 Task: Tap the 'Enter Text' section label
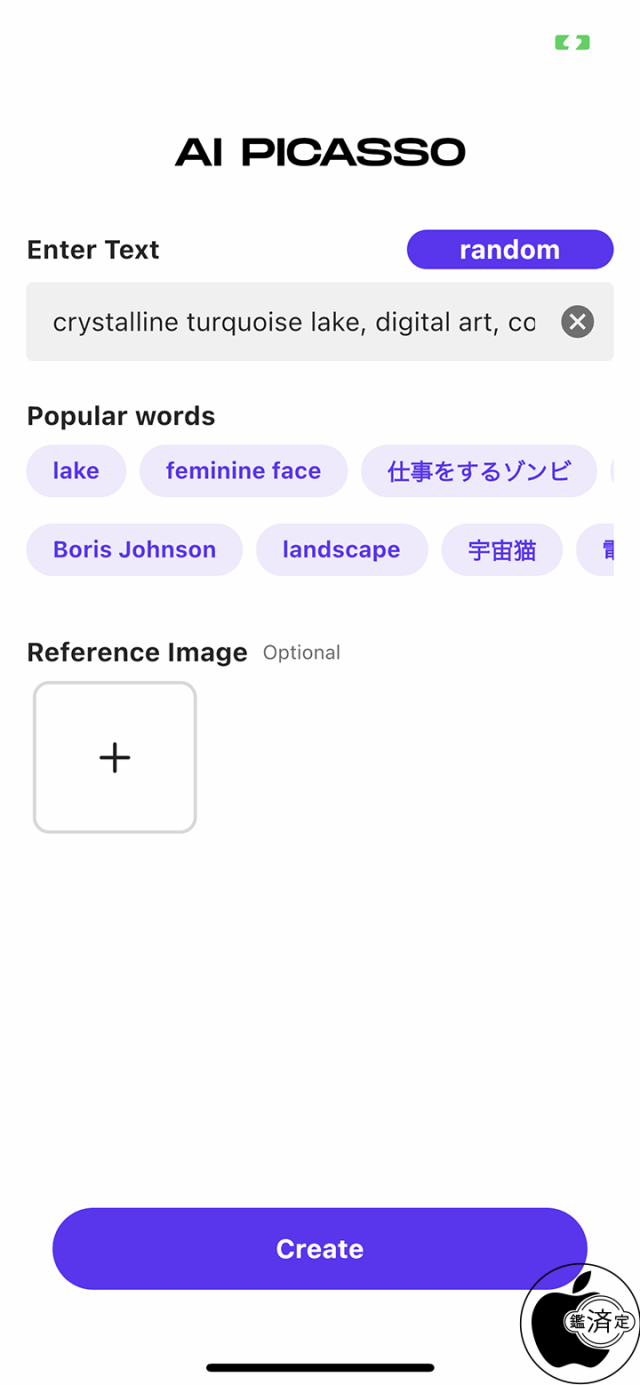pyautogui.click(x=92, y=249)
